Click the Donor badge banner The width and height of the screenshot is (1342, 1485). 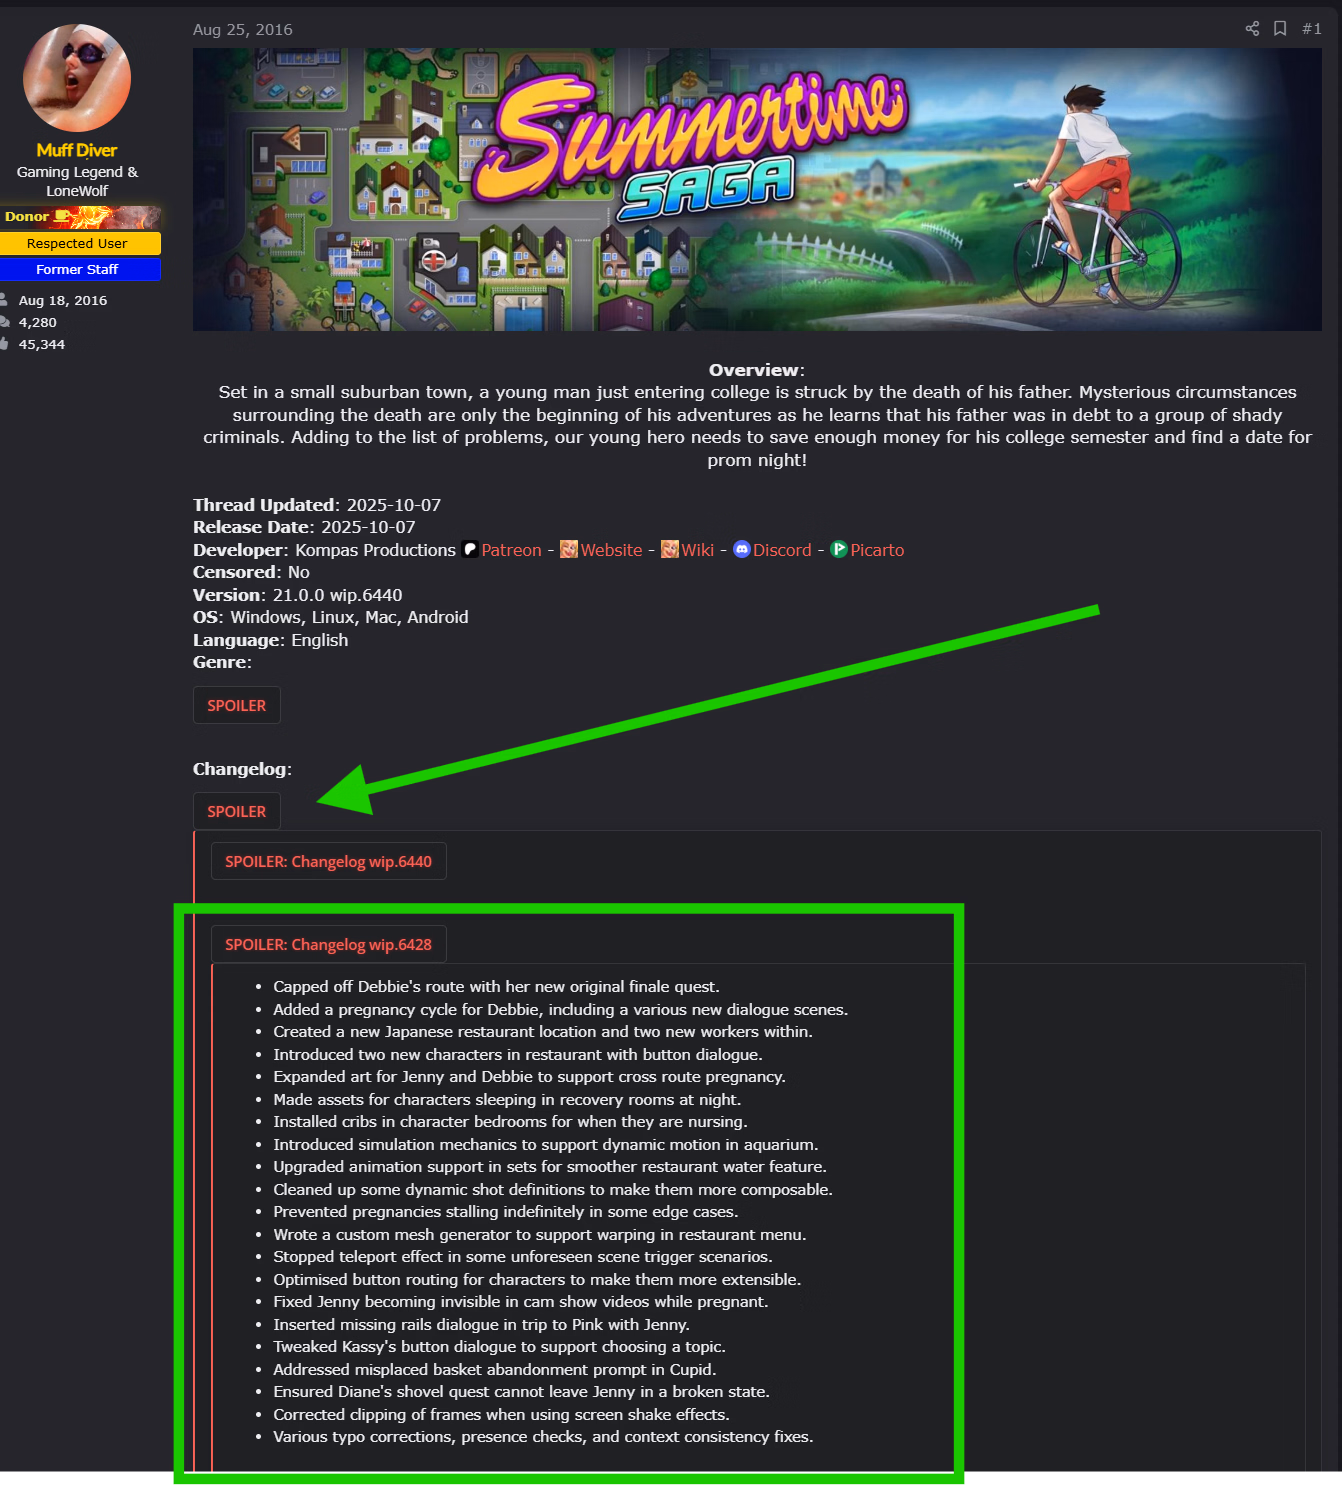(81, 217)
